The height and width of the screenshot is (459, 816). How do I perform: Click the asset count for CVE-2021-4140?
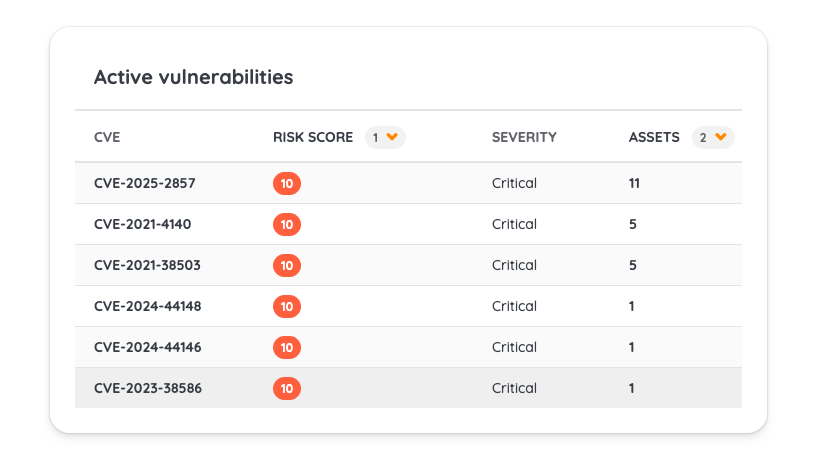click(x=632, y=224)
